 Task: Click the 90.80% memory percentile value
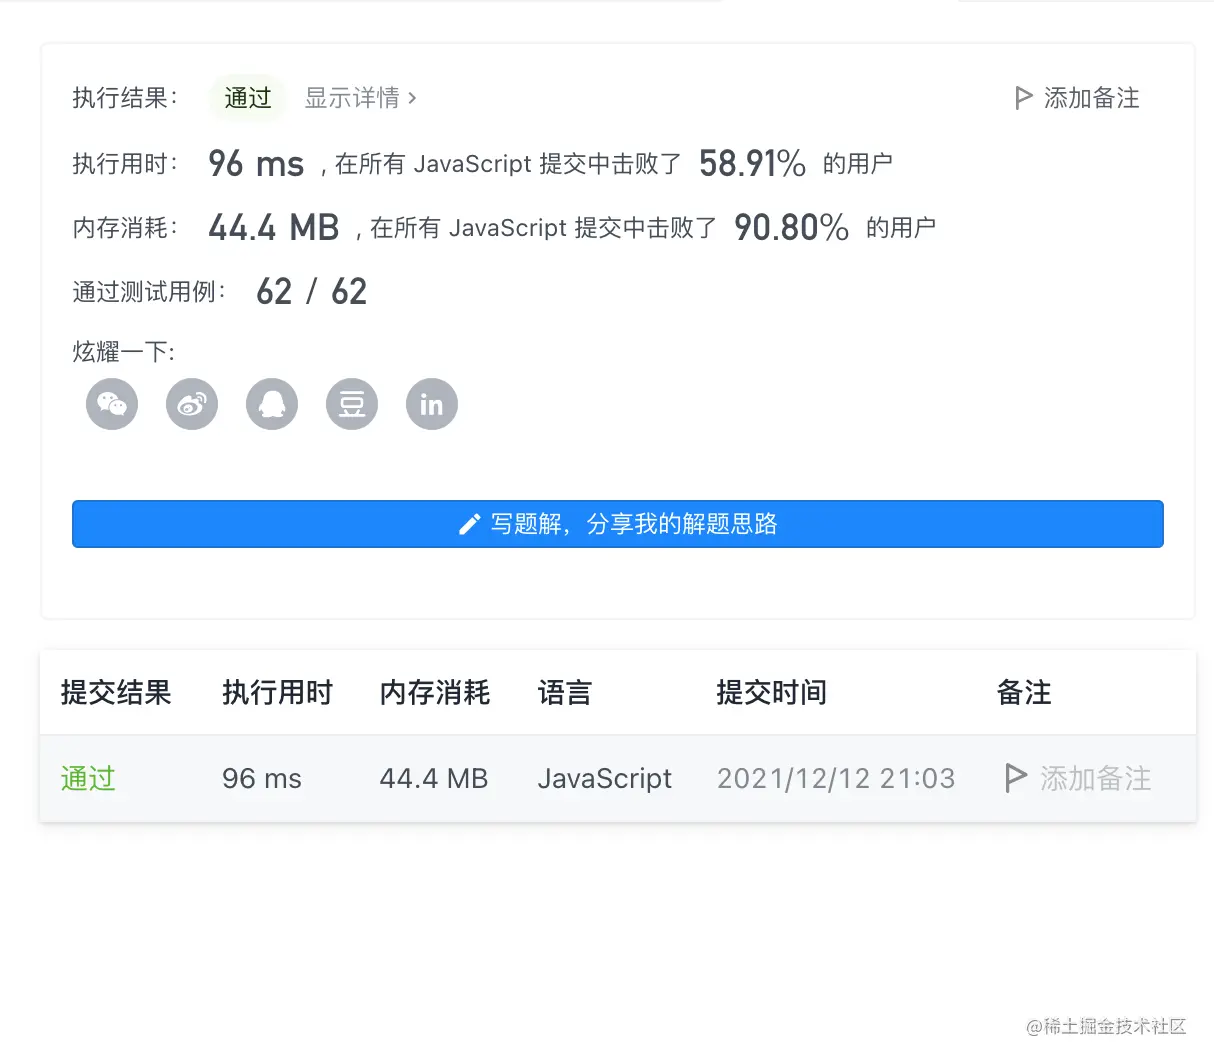pos(791,227)
